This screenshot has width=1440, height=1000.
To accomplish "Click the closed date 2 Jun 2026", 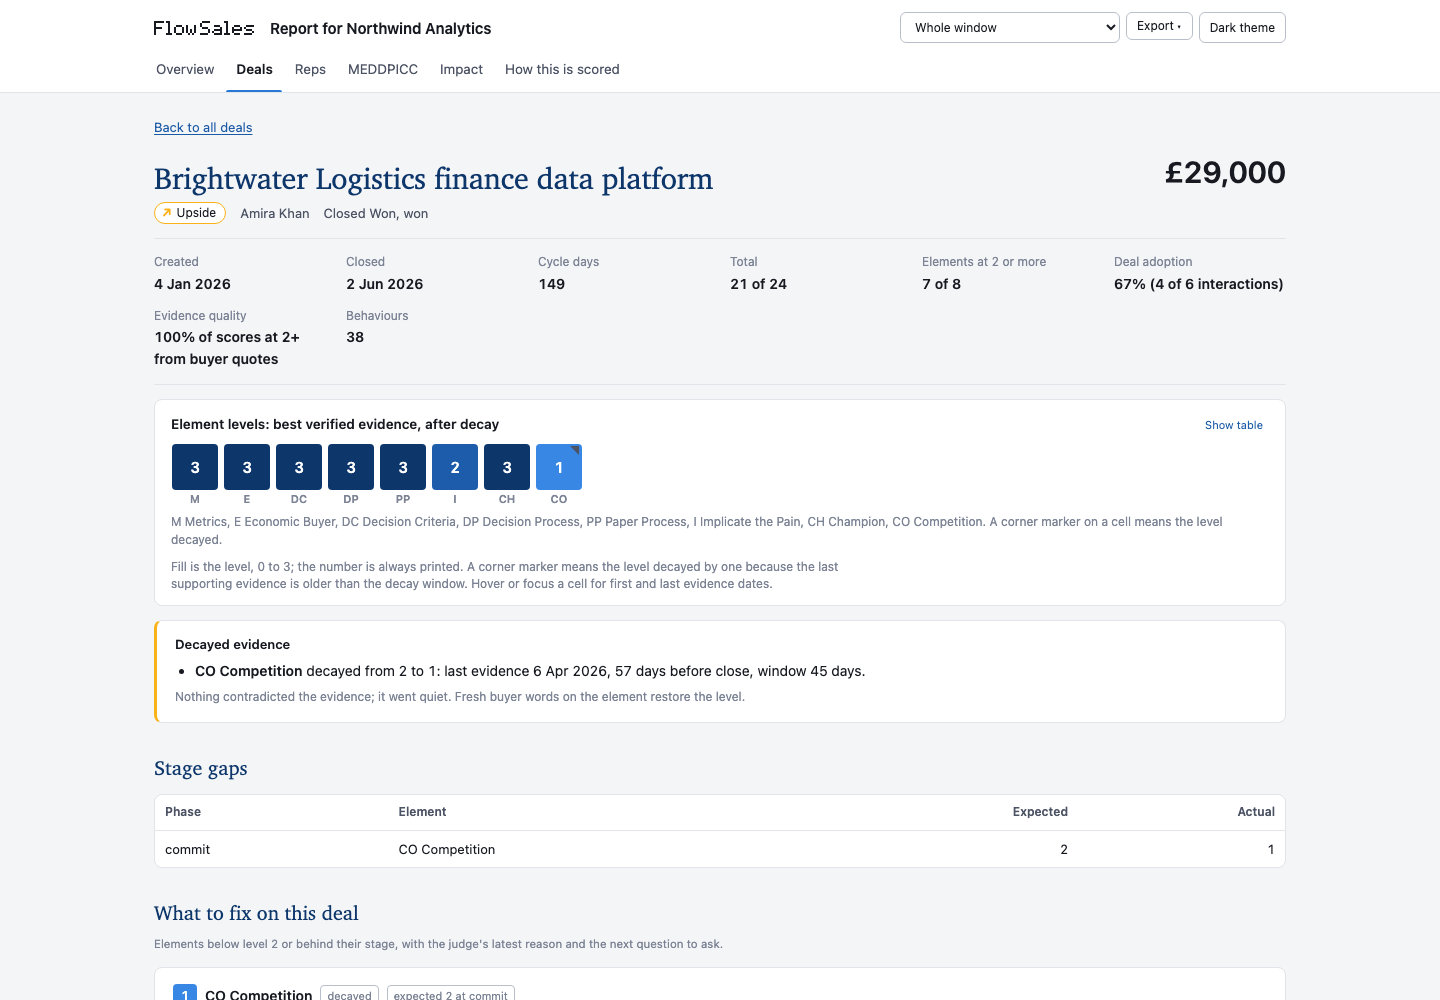I will pyautogui.click(x=384, y=284).
